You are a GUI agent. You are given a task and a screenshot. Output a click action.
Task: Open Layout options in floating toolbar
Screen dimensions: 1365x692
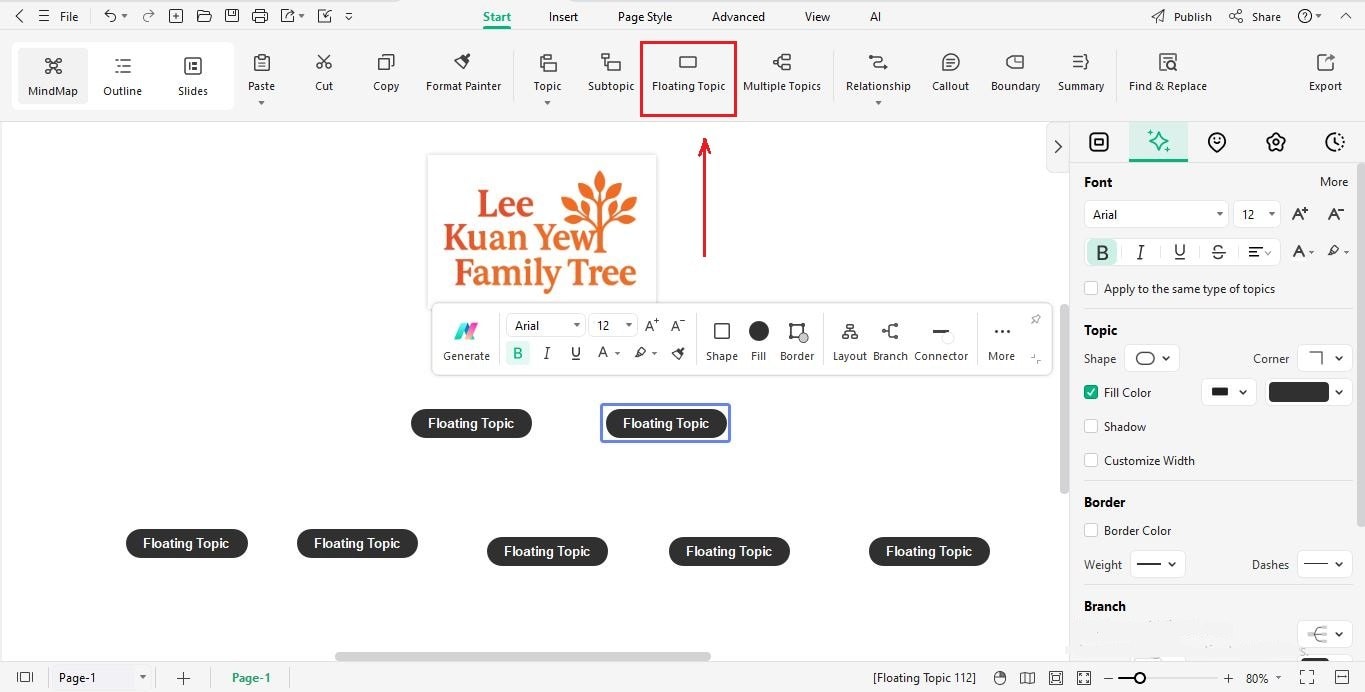[x=849, y=340]
